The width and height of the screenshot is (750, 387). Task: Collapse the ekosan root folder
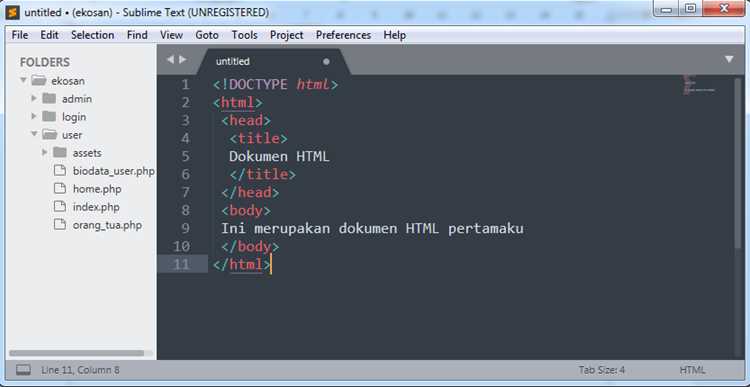23,80
